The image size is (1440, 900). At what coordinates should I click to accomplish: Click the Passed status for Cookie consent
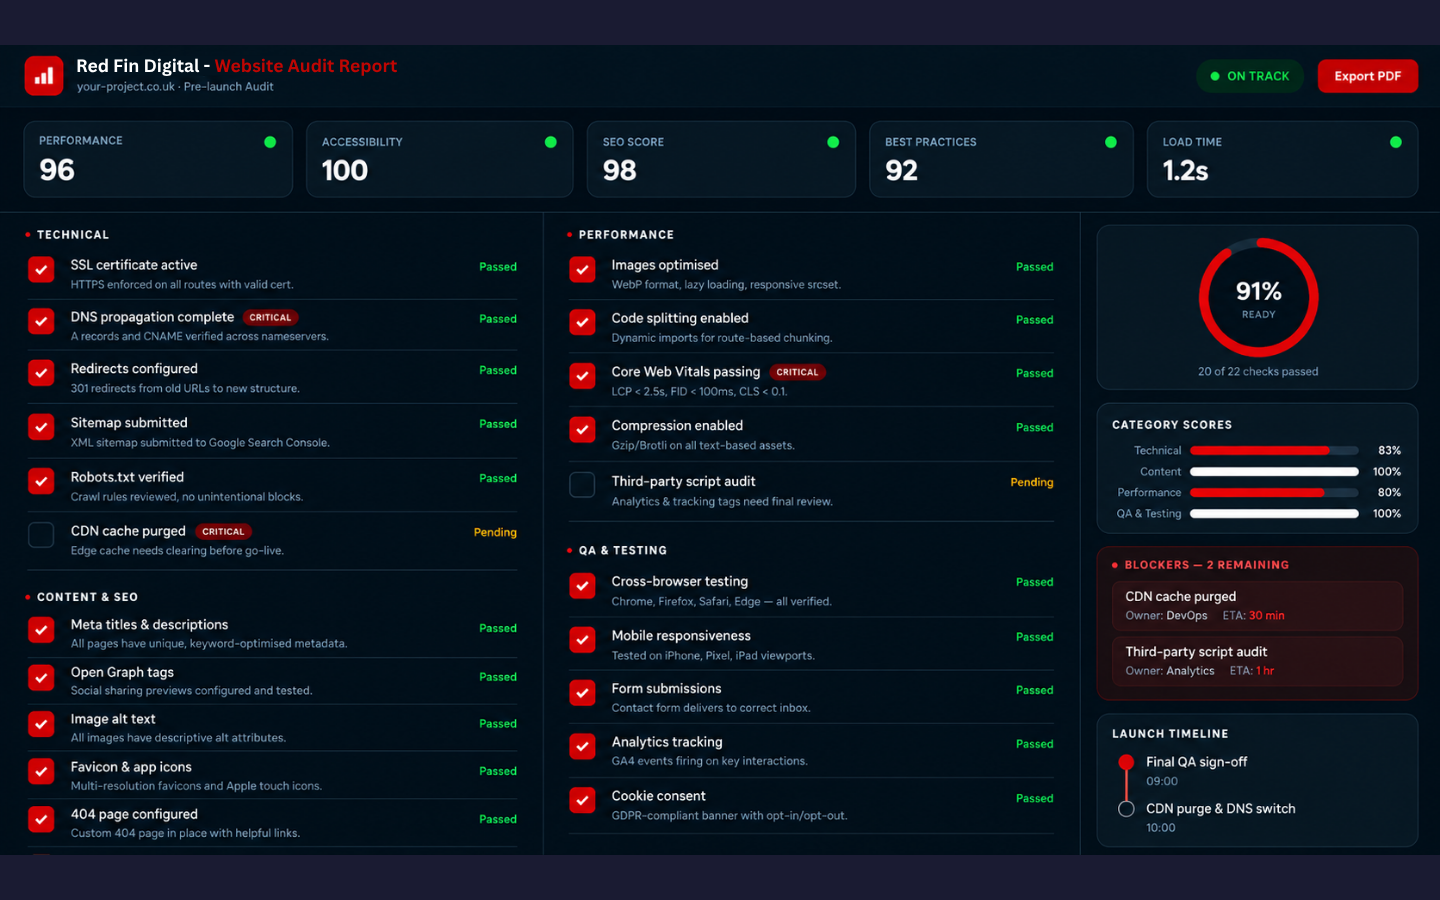[1035, 798]
